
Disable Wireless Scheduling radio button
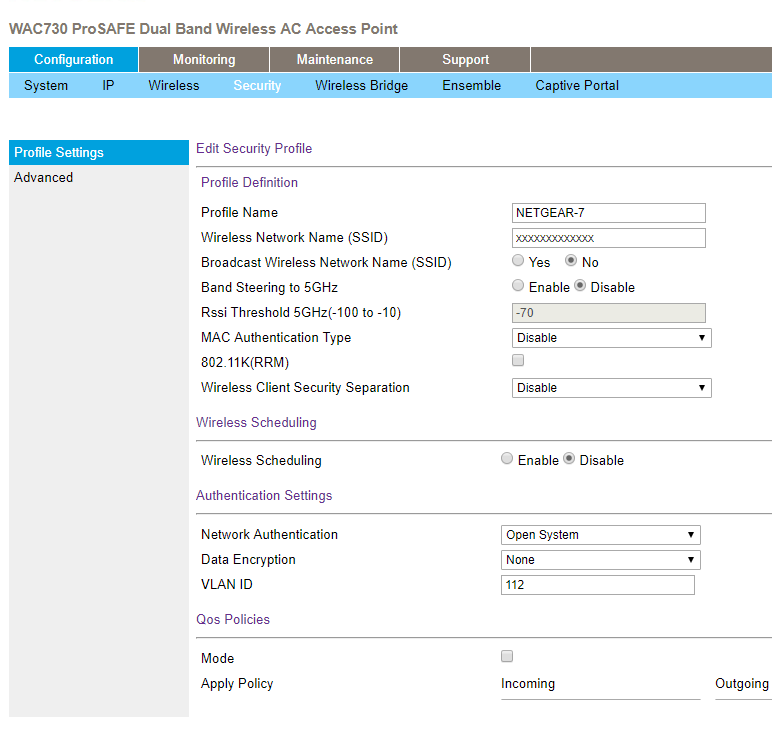click(x=569, y=458)
